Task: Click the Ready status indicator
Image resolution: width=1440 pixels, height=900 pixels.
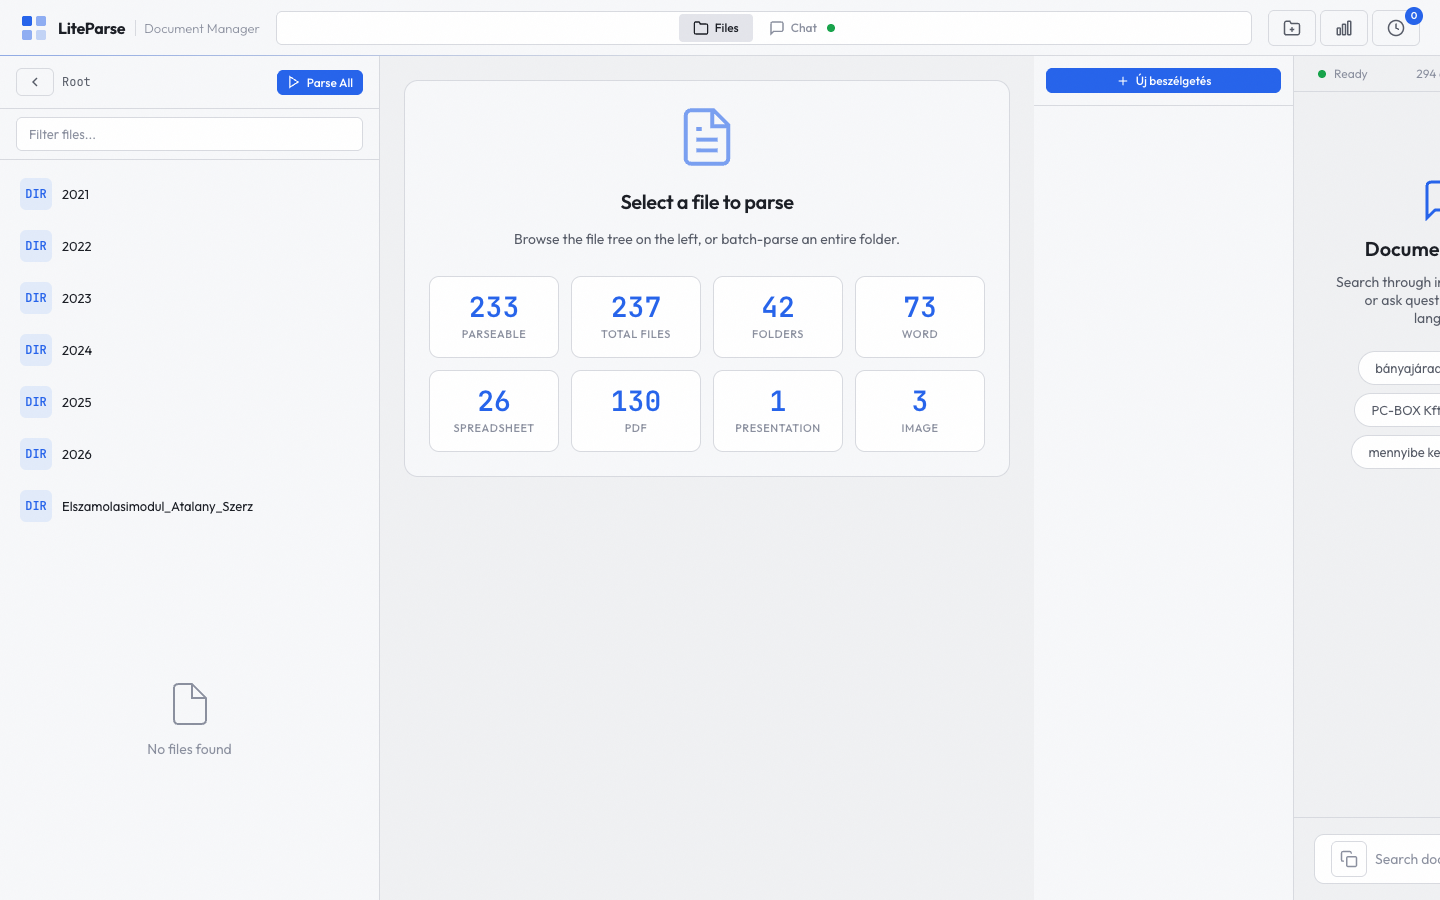Action: pyautogui.click(x=1342, y=74)
